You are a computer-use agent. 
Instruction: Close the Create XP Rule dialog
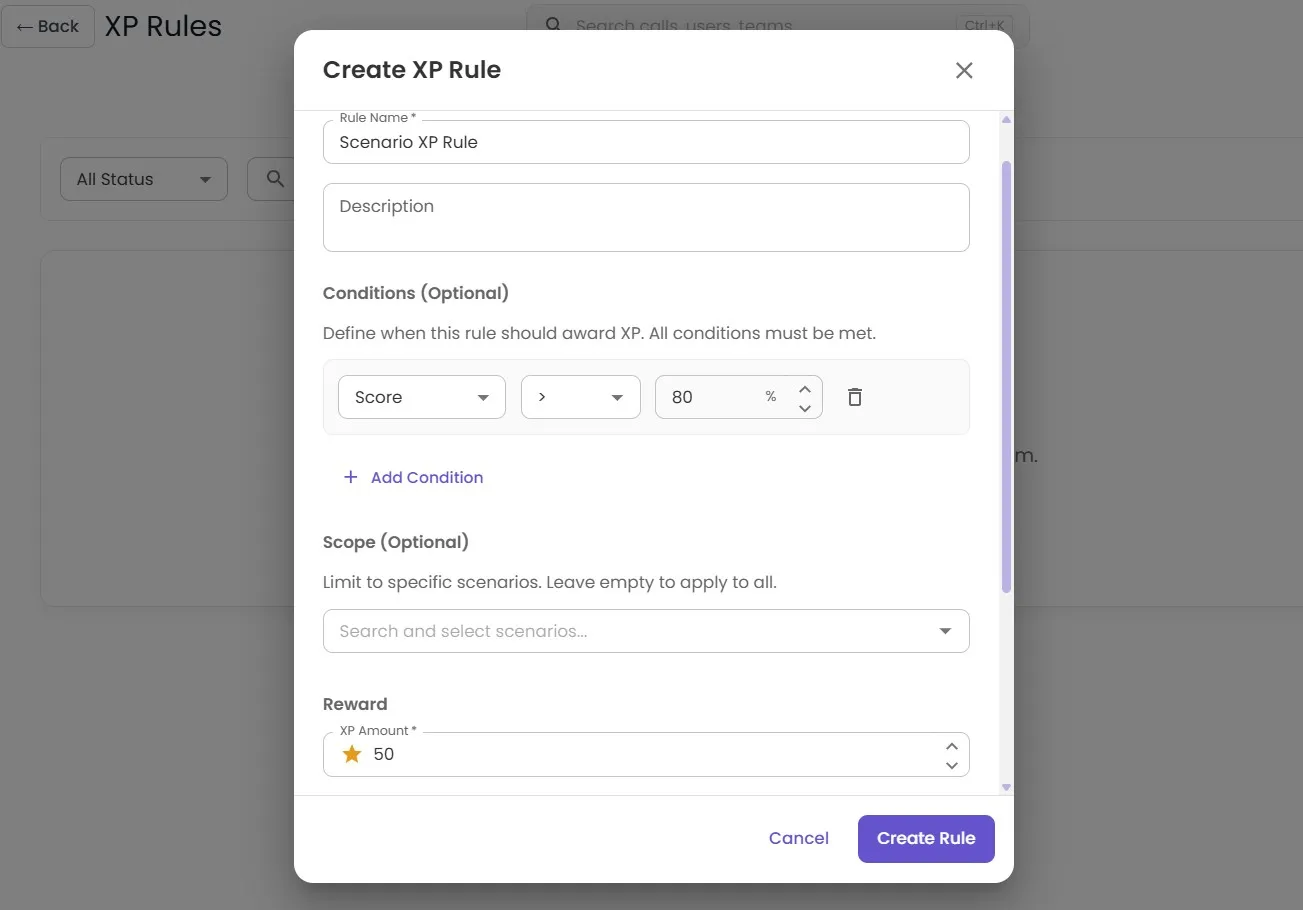click(x=963, y=70)
